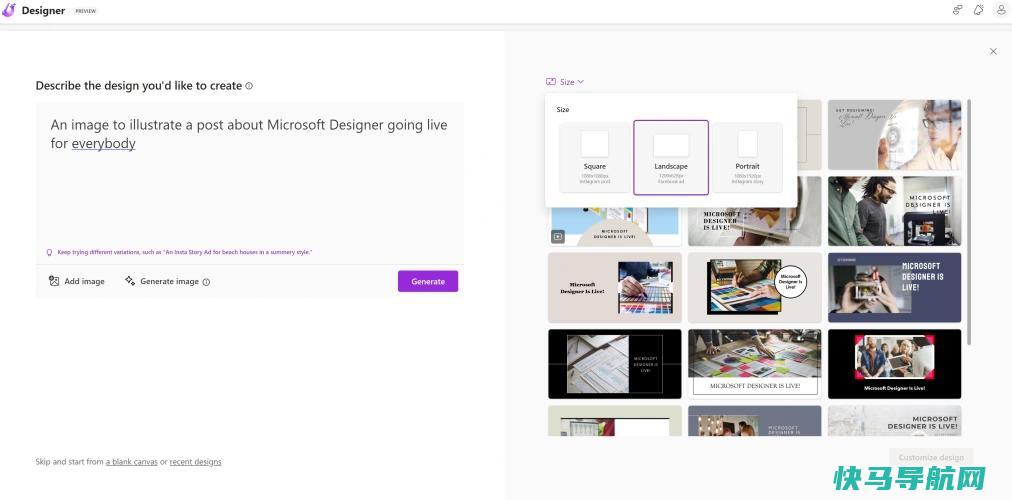Click the Add image icon
1012x500 pixels.
(54, 281)
